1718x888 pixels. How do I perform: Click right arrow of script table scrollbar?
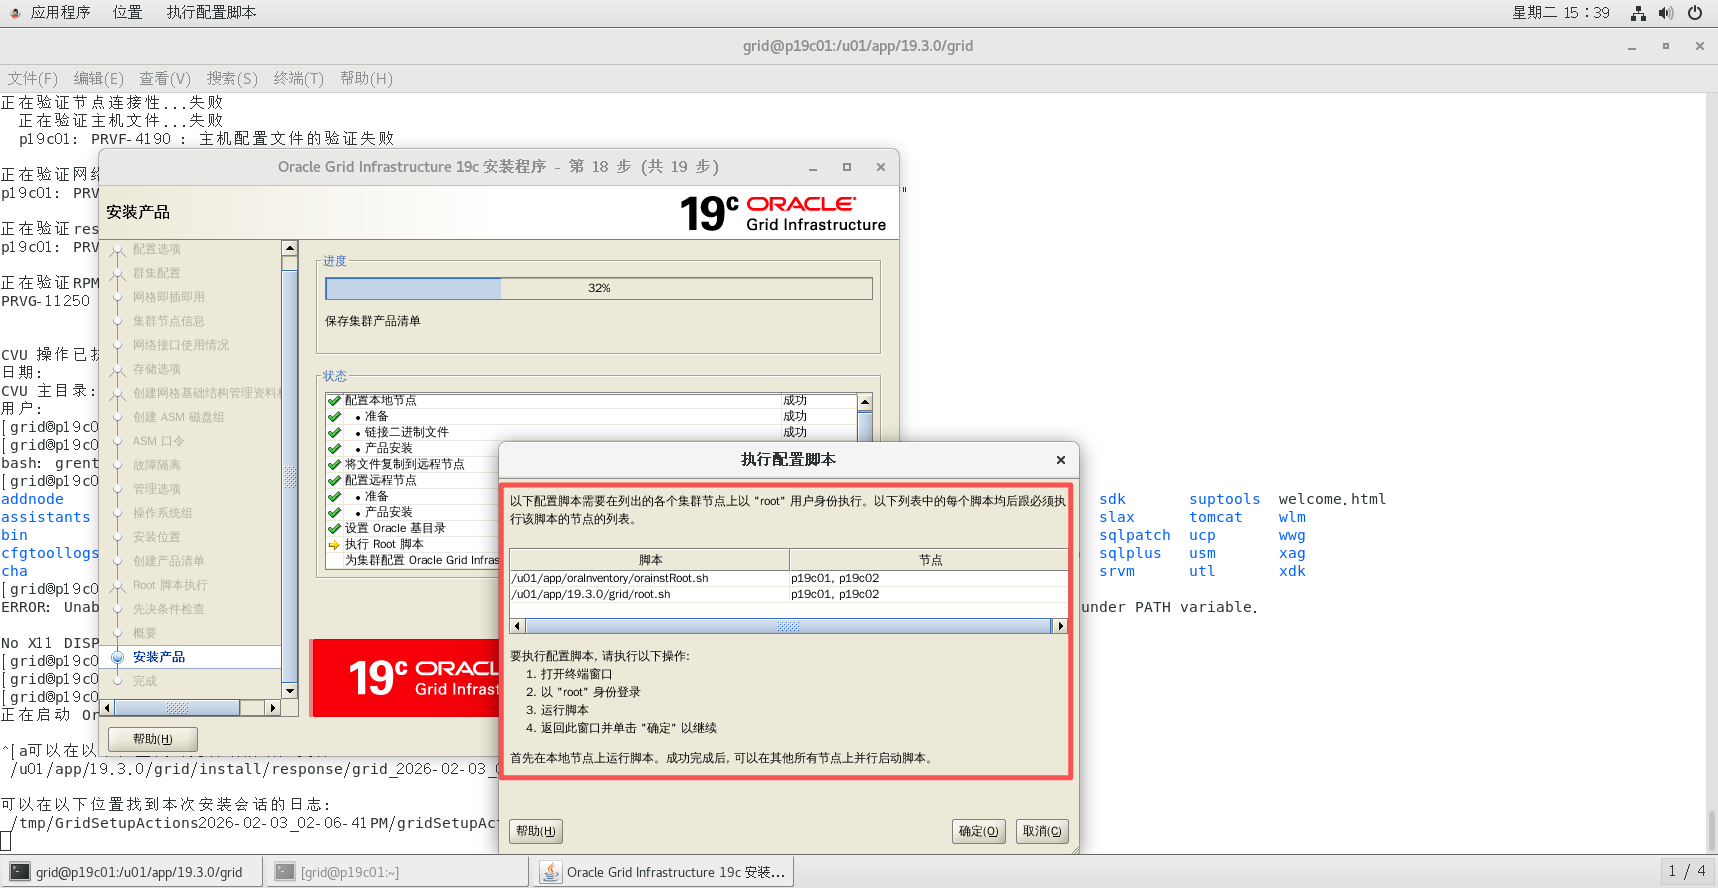pyautogui.click(x=1060, y=626)
